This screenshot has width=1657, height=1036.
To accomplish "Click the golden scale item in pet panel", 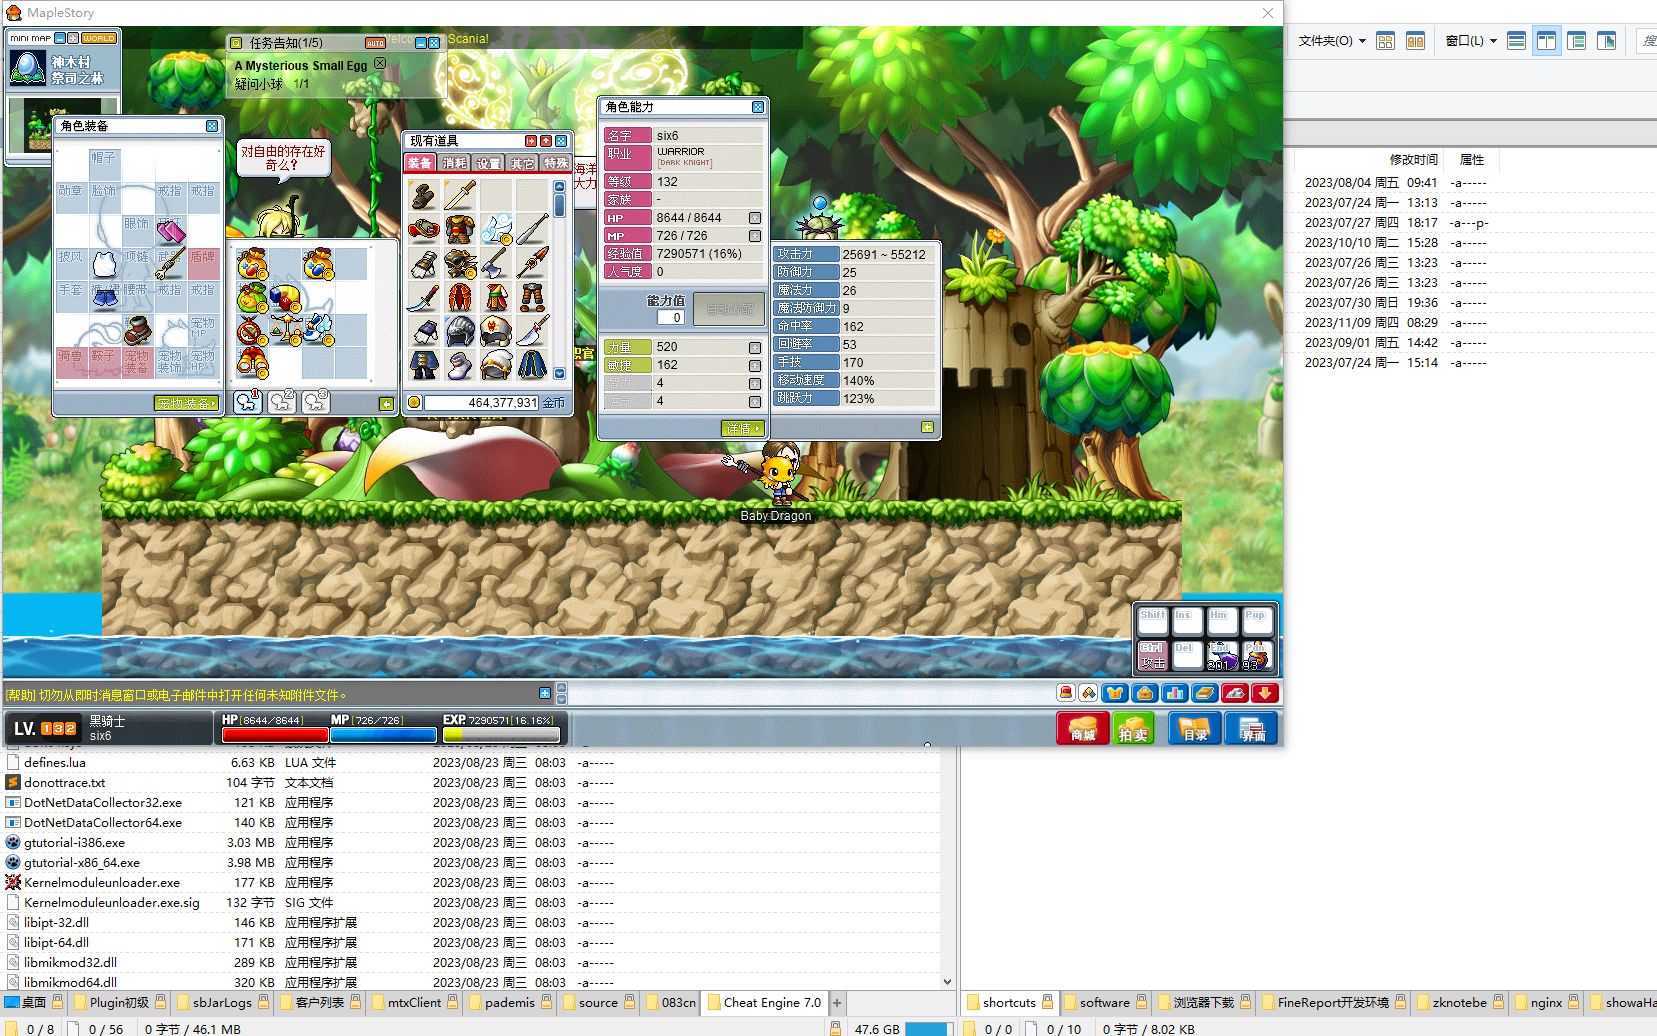I will click(x=287, y=329).
